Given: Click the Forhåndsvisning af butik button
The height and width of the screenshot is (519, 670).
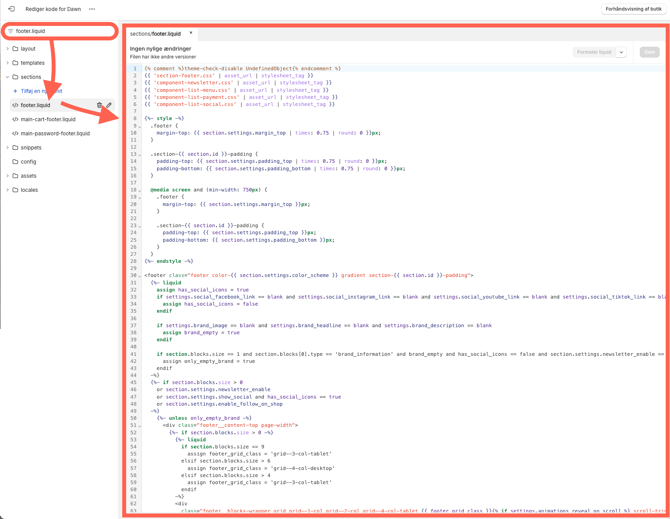Looking at the screenshot, I should pos(633,9).
